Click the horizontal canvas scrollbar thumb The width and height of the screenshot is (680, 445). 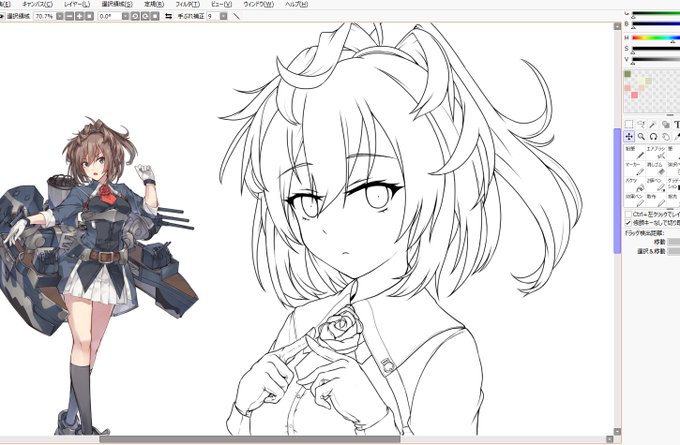(x=250, y=439)
